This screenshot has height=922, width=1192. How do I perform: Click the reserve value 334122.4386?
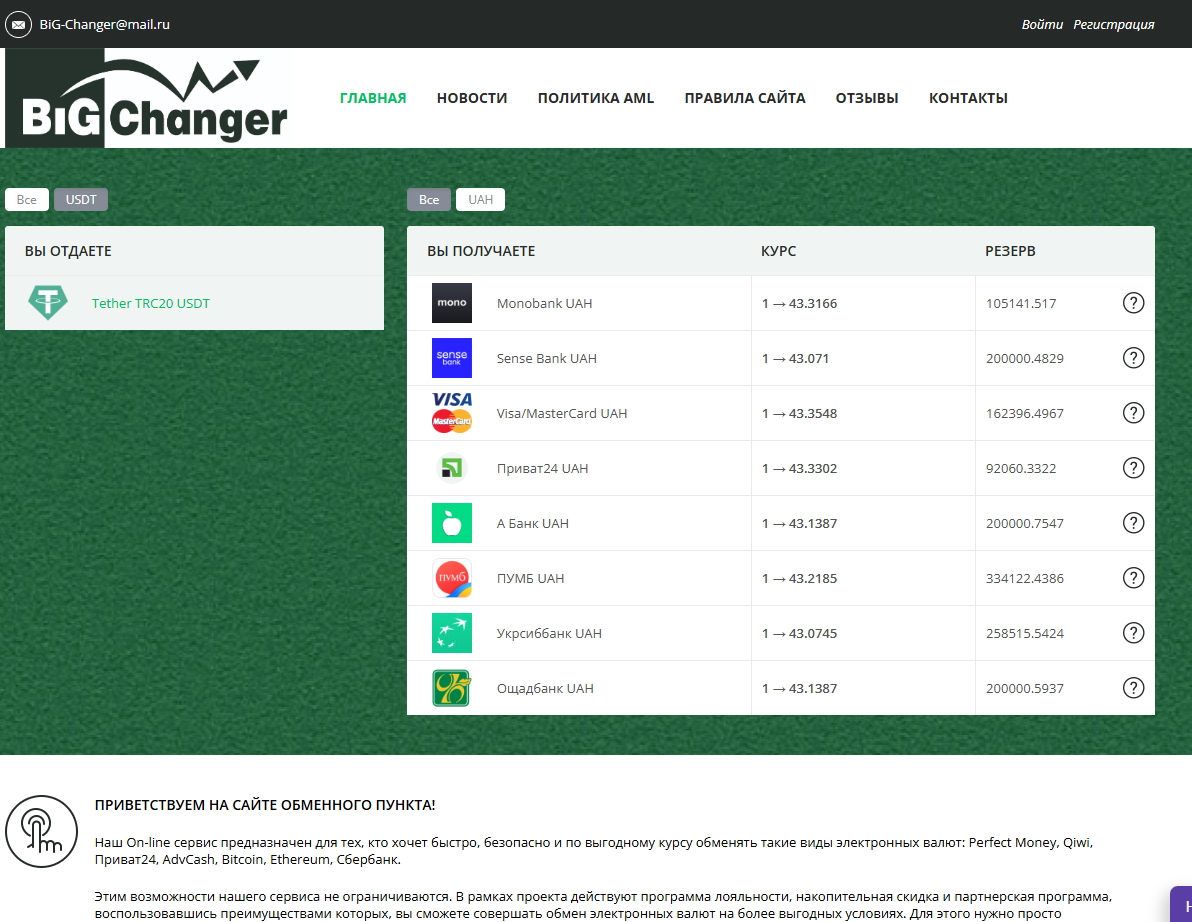[1024, 578]
